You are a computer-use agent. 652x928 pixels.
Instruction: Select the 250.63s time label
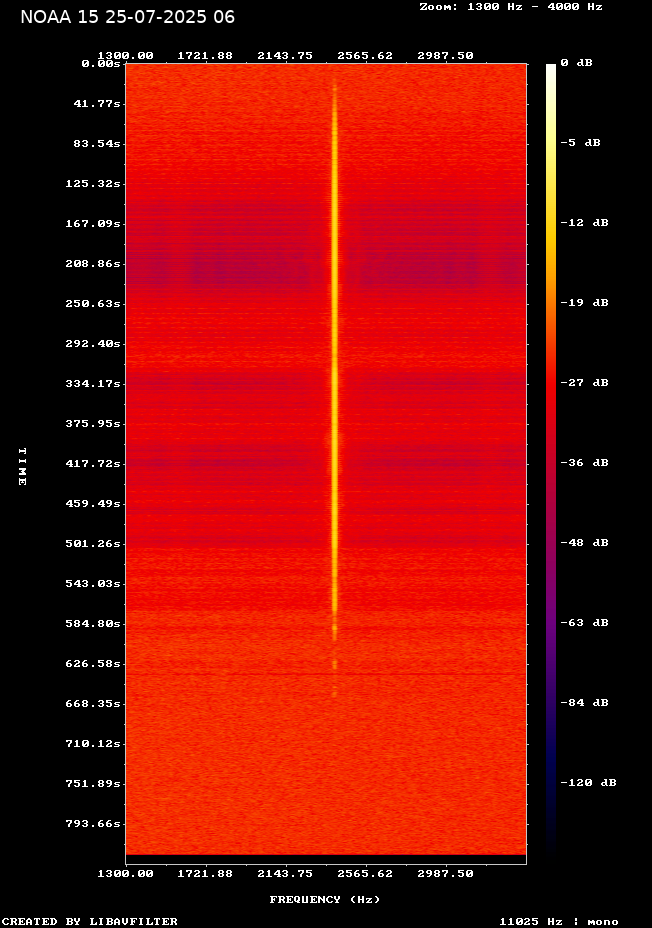click(93, 304)
